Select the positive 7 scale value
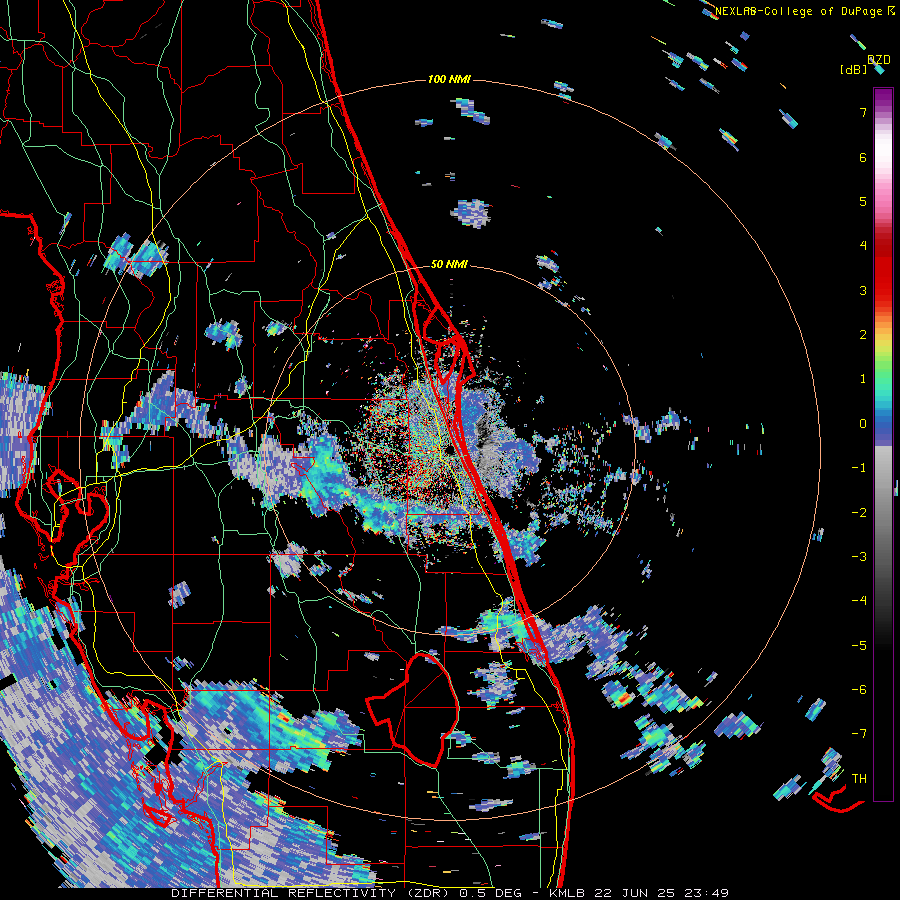 pos(863,112)
